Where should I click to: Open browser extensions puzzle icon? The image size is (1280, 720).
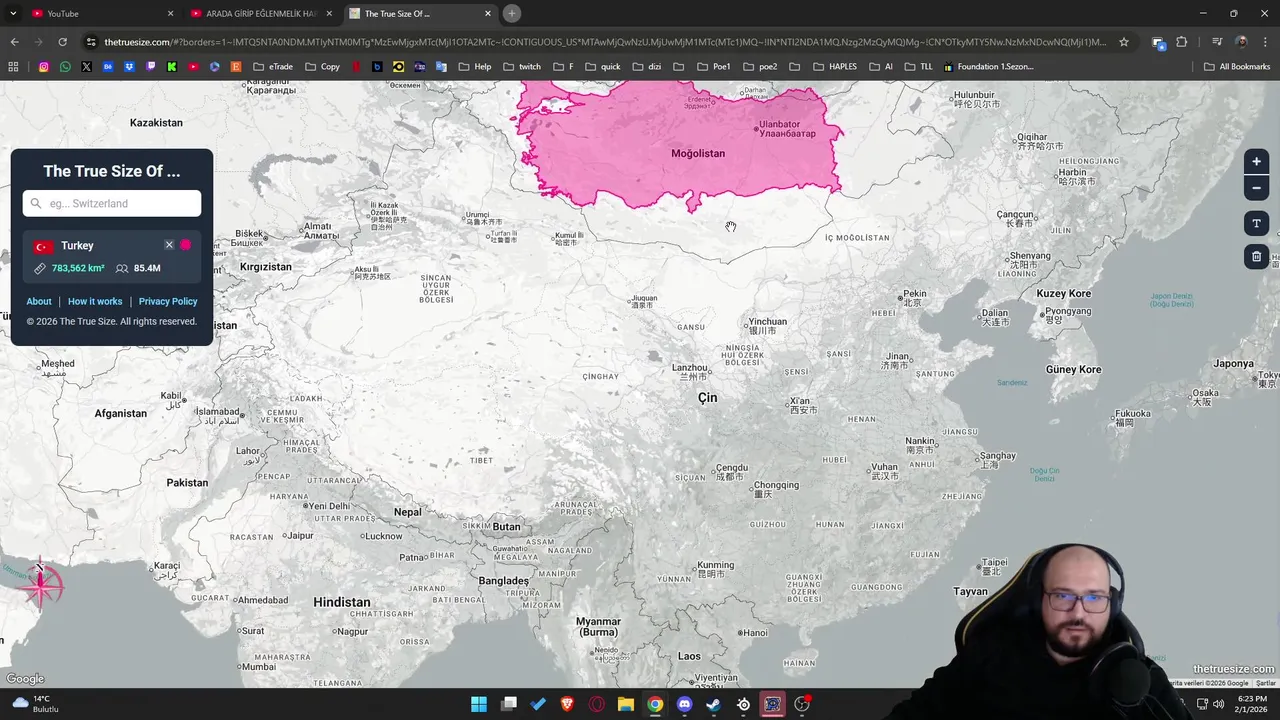[x=1181, y=42]
